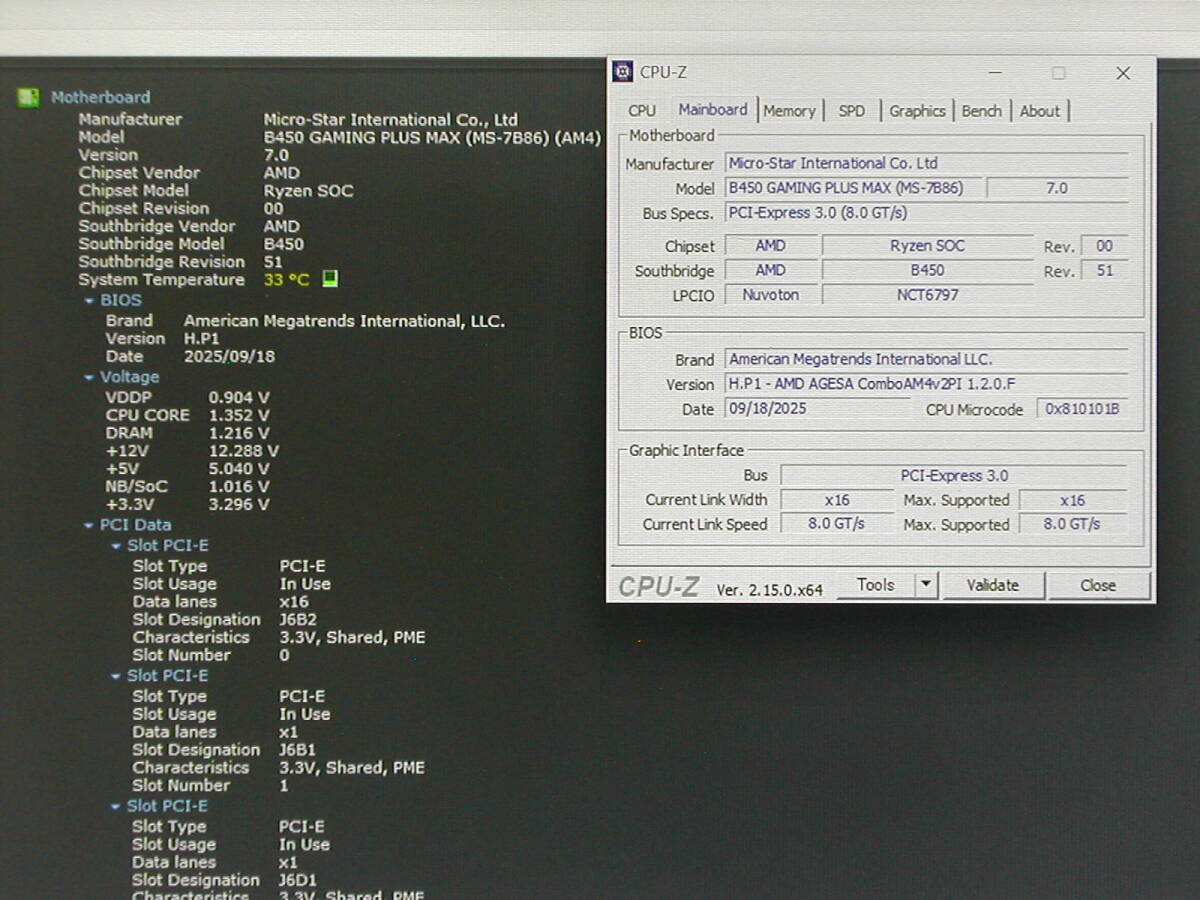The image size is (1200, 900).
Task: Click the LPCIO value NCT6797
Action: click(x=927, y=295)
